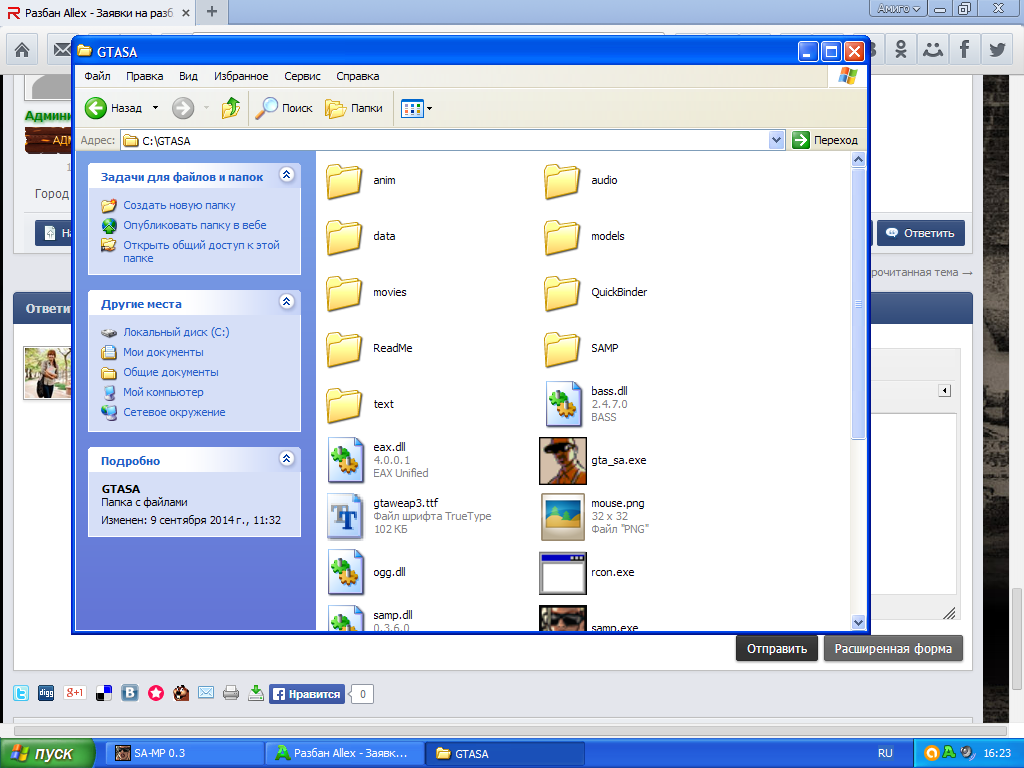The width and height of the screenshot is (1024, 768).
Task: Select the mouse.png image icon
Action: coord(563,517)
